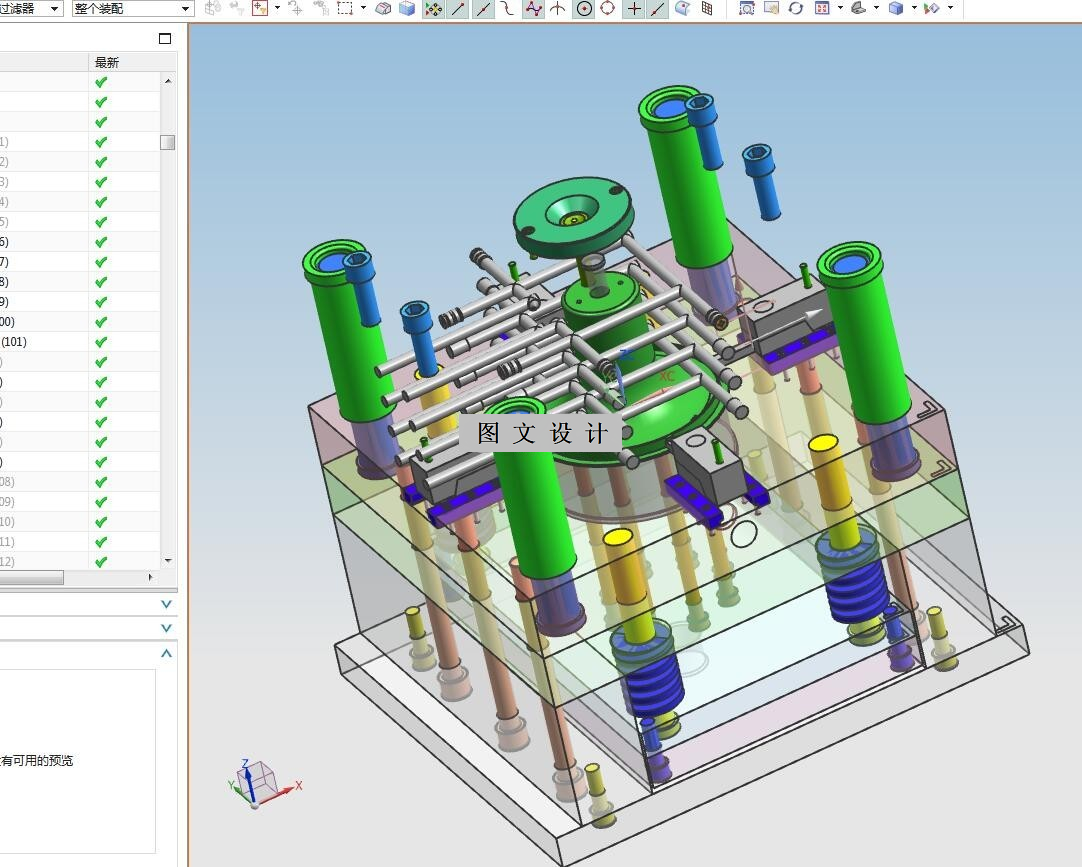
Task: Click the green checkmark in the 12) row
Action: 101,562
